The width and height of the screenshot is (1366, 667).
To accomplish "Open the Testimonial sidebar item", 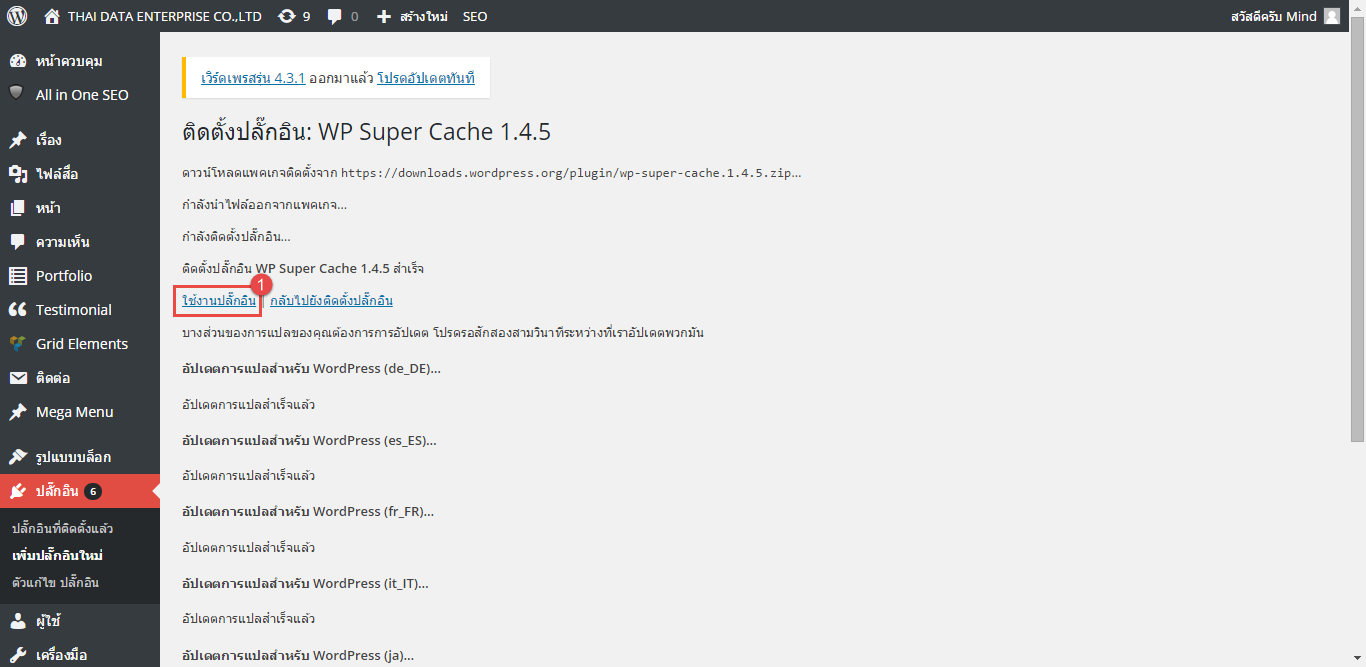I will coord(73,310).
